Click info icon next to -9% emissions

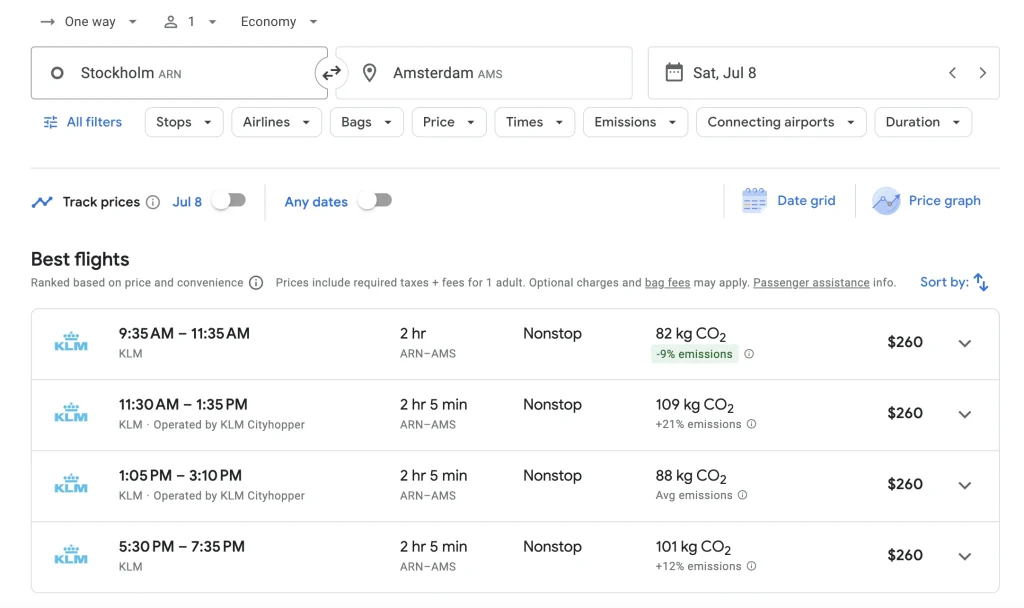coord(749,354)
